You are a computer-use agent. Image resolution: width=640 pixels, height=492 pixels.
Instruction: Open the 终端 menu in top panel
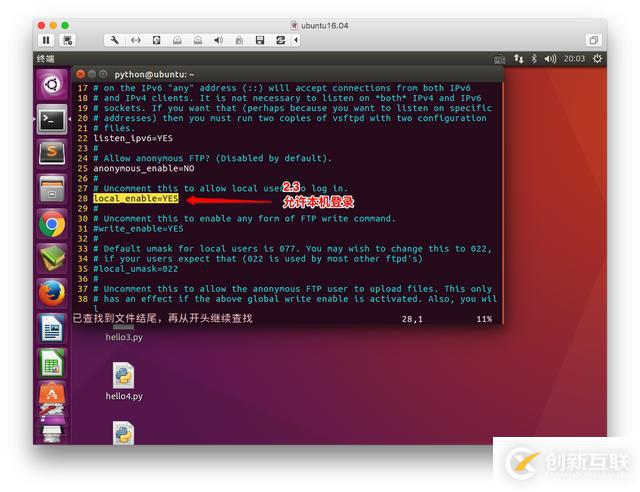point(45,59)
